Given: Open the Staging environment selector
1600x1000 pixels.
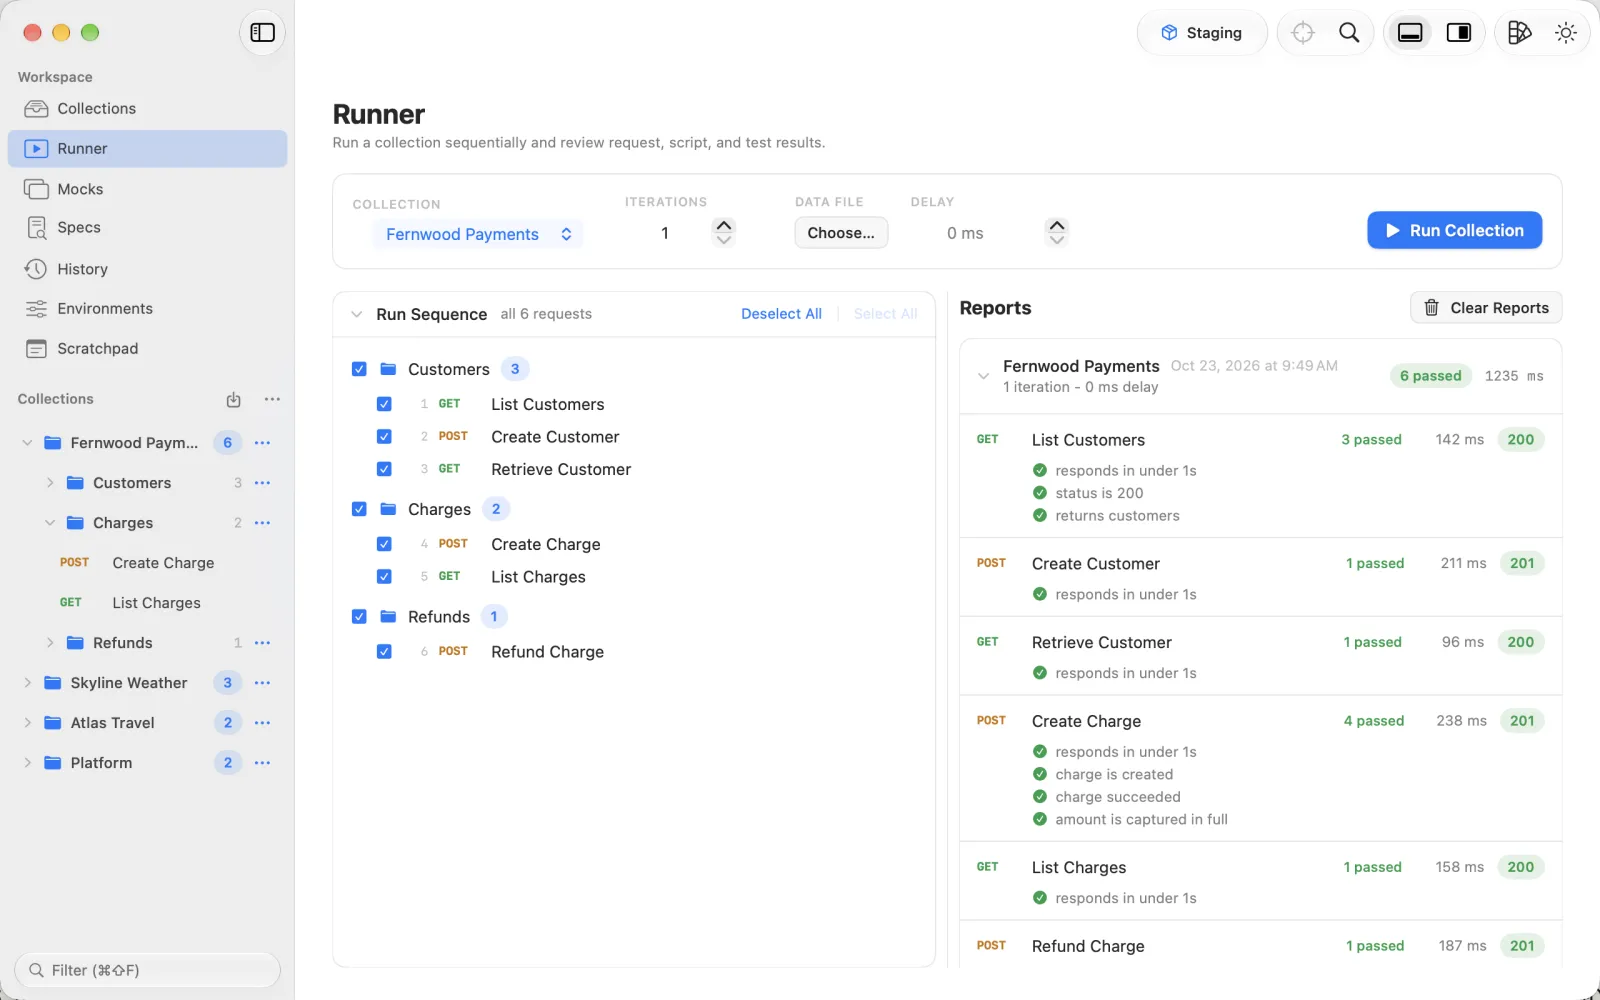Looking at the screenshot, I should pos(1202,33).
